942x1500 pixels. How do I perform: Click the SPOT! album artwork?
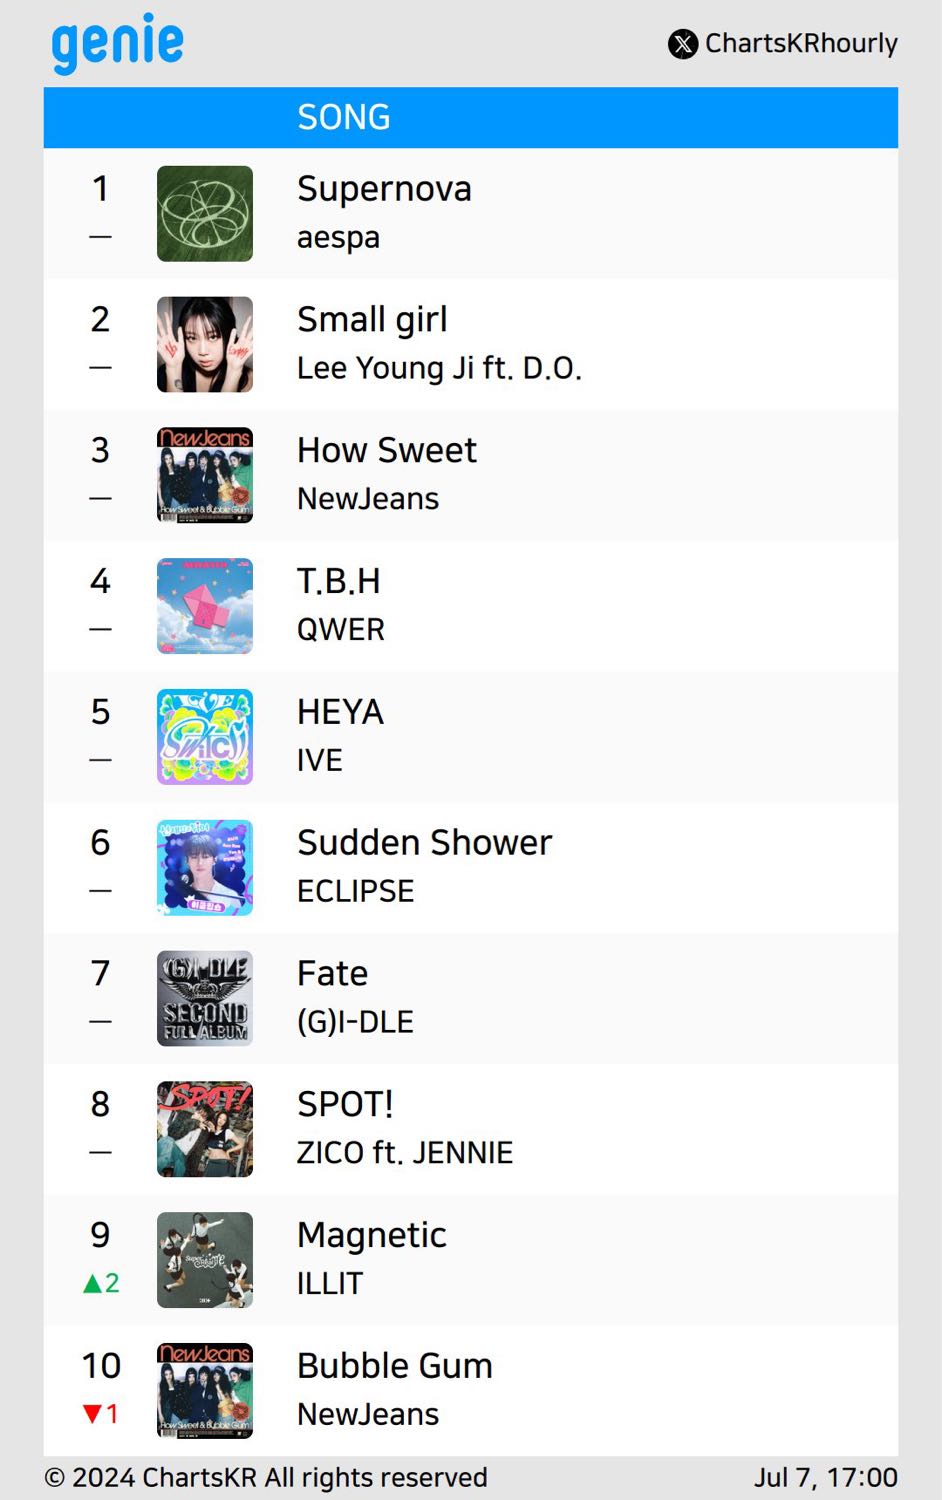(205, 1130)
